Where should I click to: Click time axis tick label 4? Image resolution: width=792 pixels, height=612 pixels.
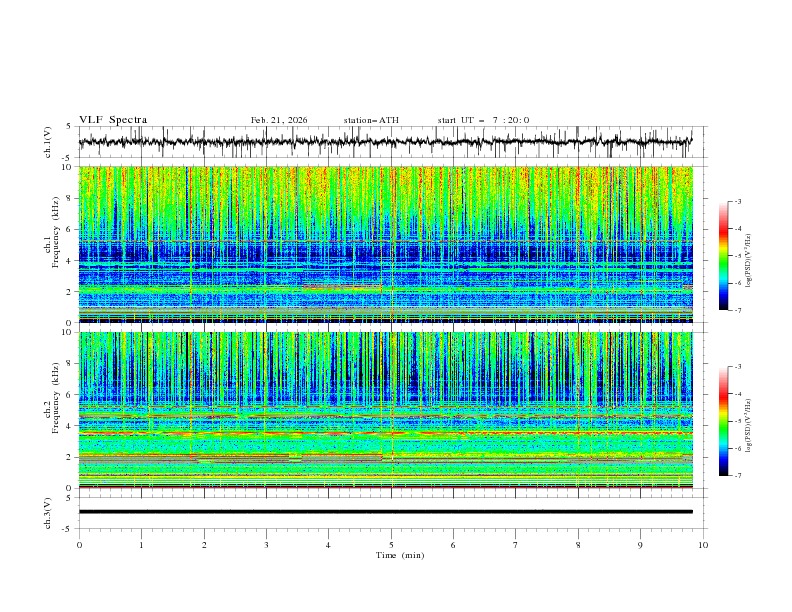click(328, 545)
